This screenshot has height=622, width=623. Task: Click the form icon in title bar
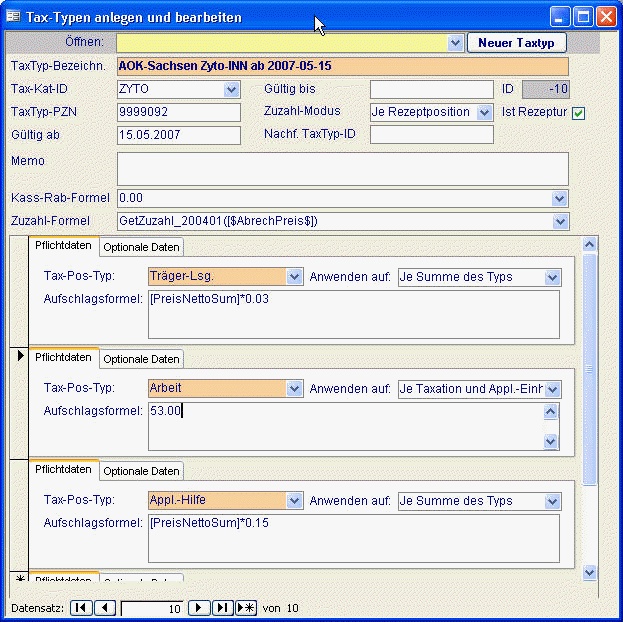13,17
